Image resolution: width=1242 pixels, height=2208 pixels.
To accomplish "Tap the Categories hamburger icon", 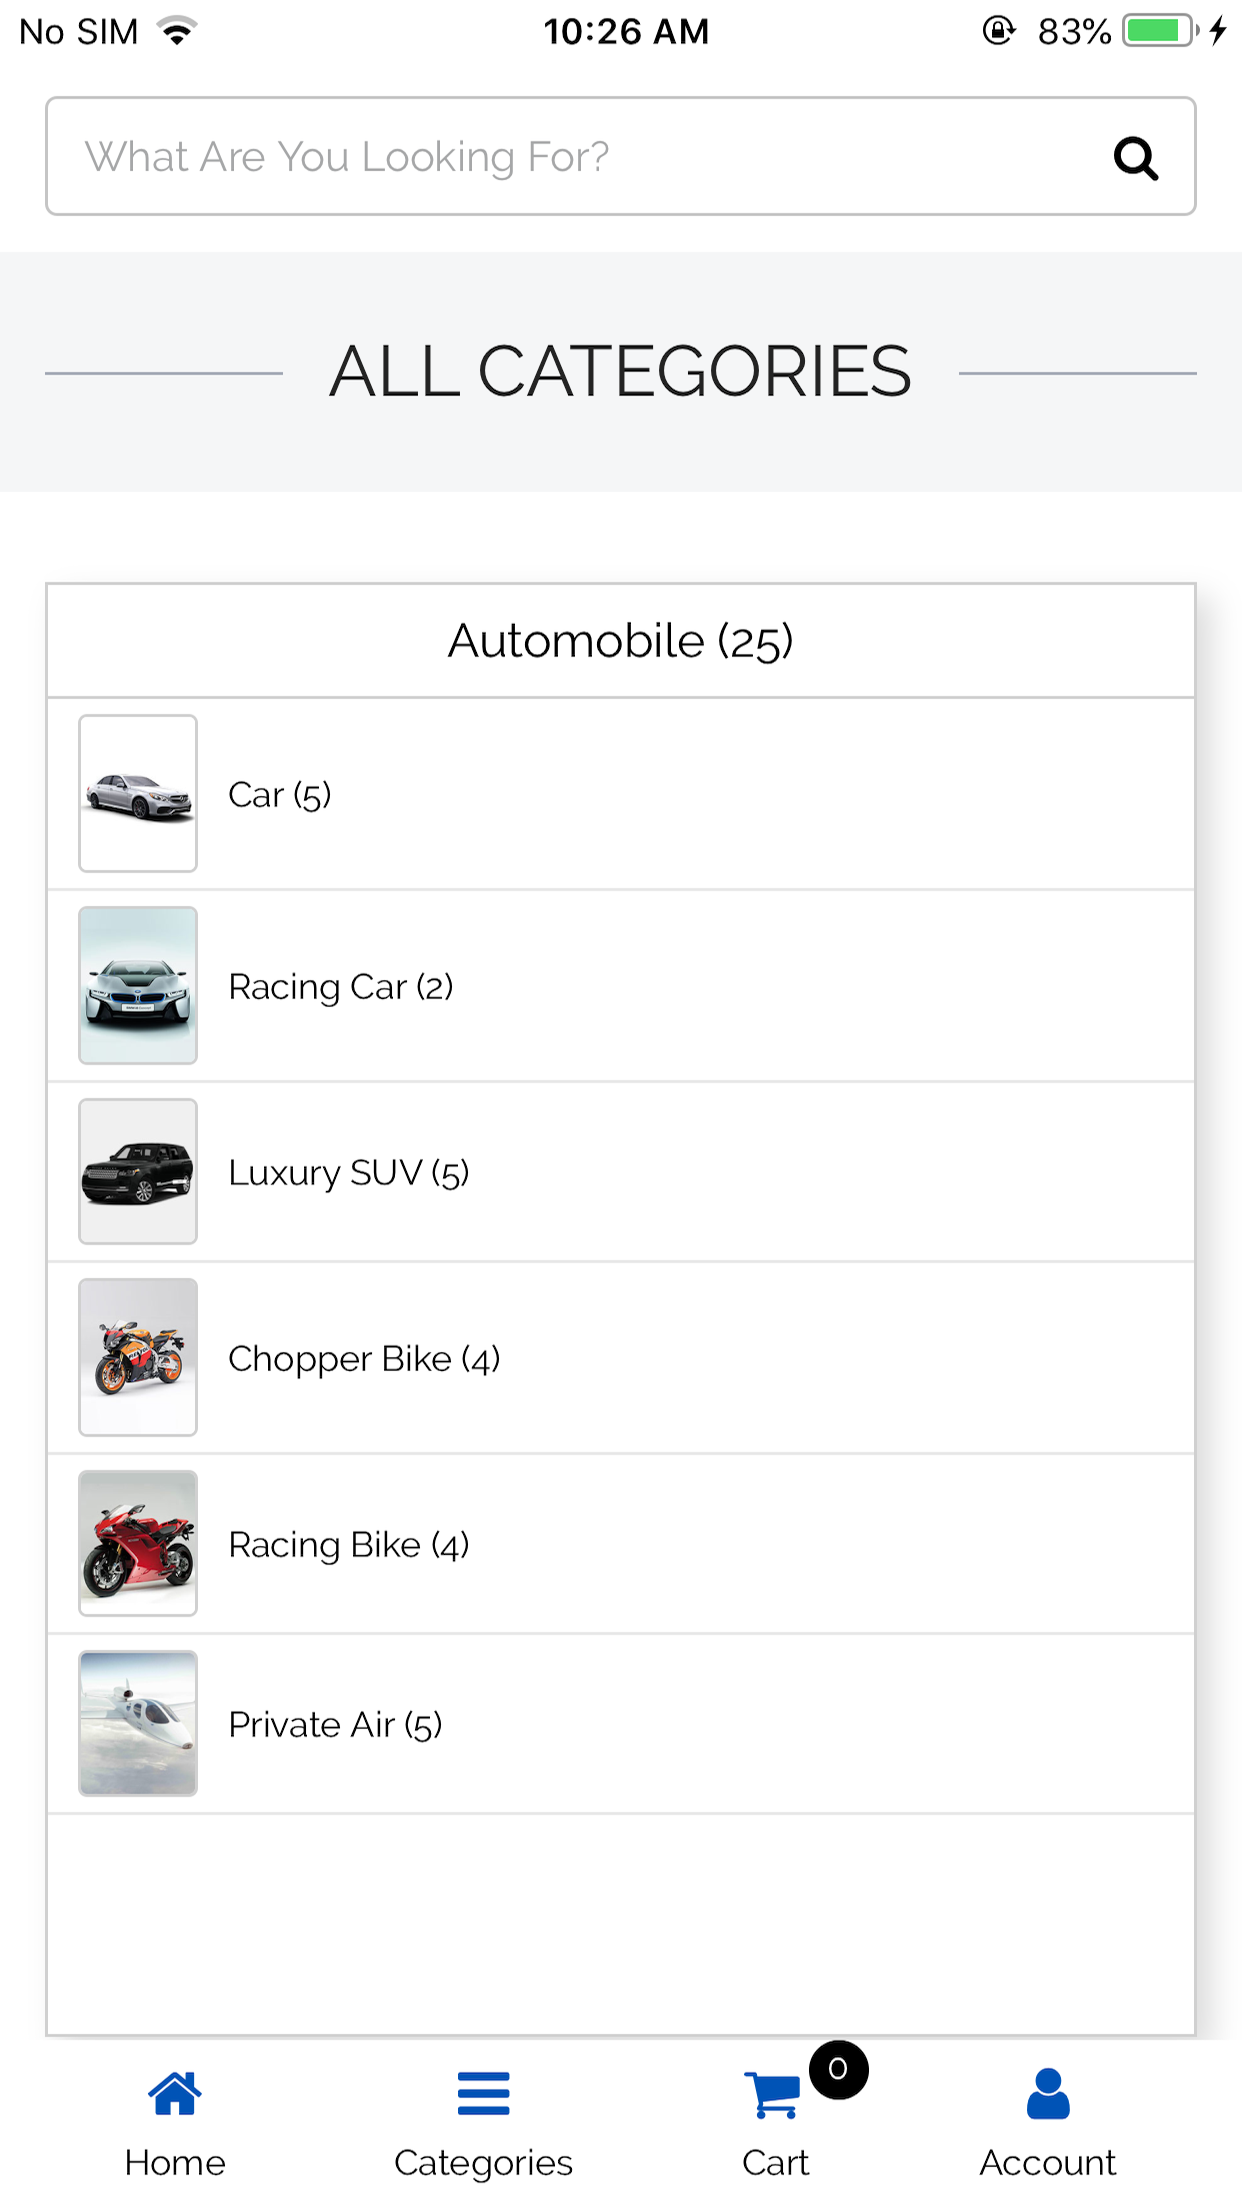I will [483, 2093].
